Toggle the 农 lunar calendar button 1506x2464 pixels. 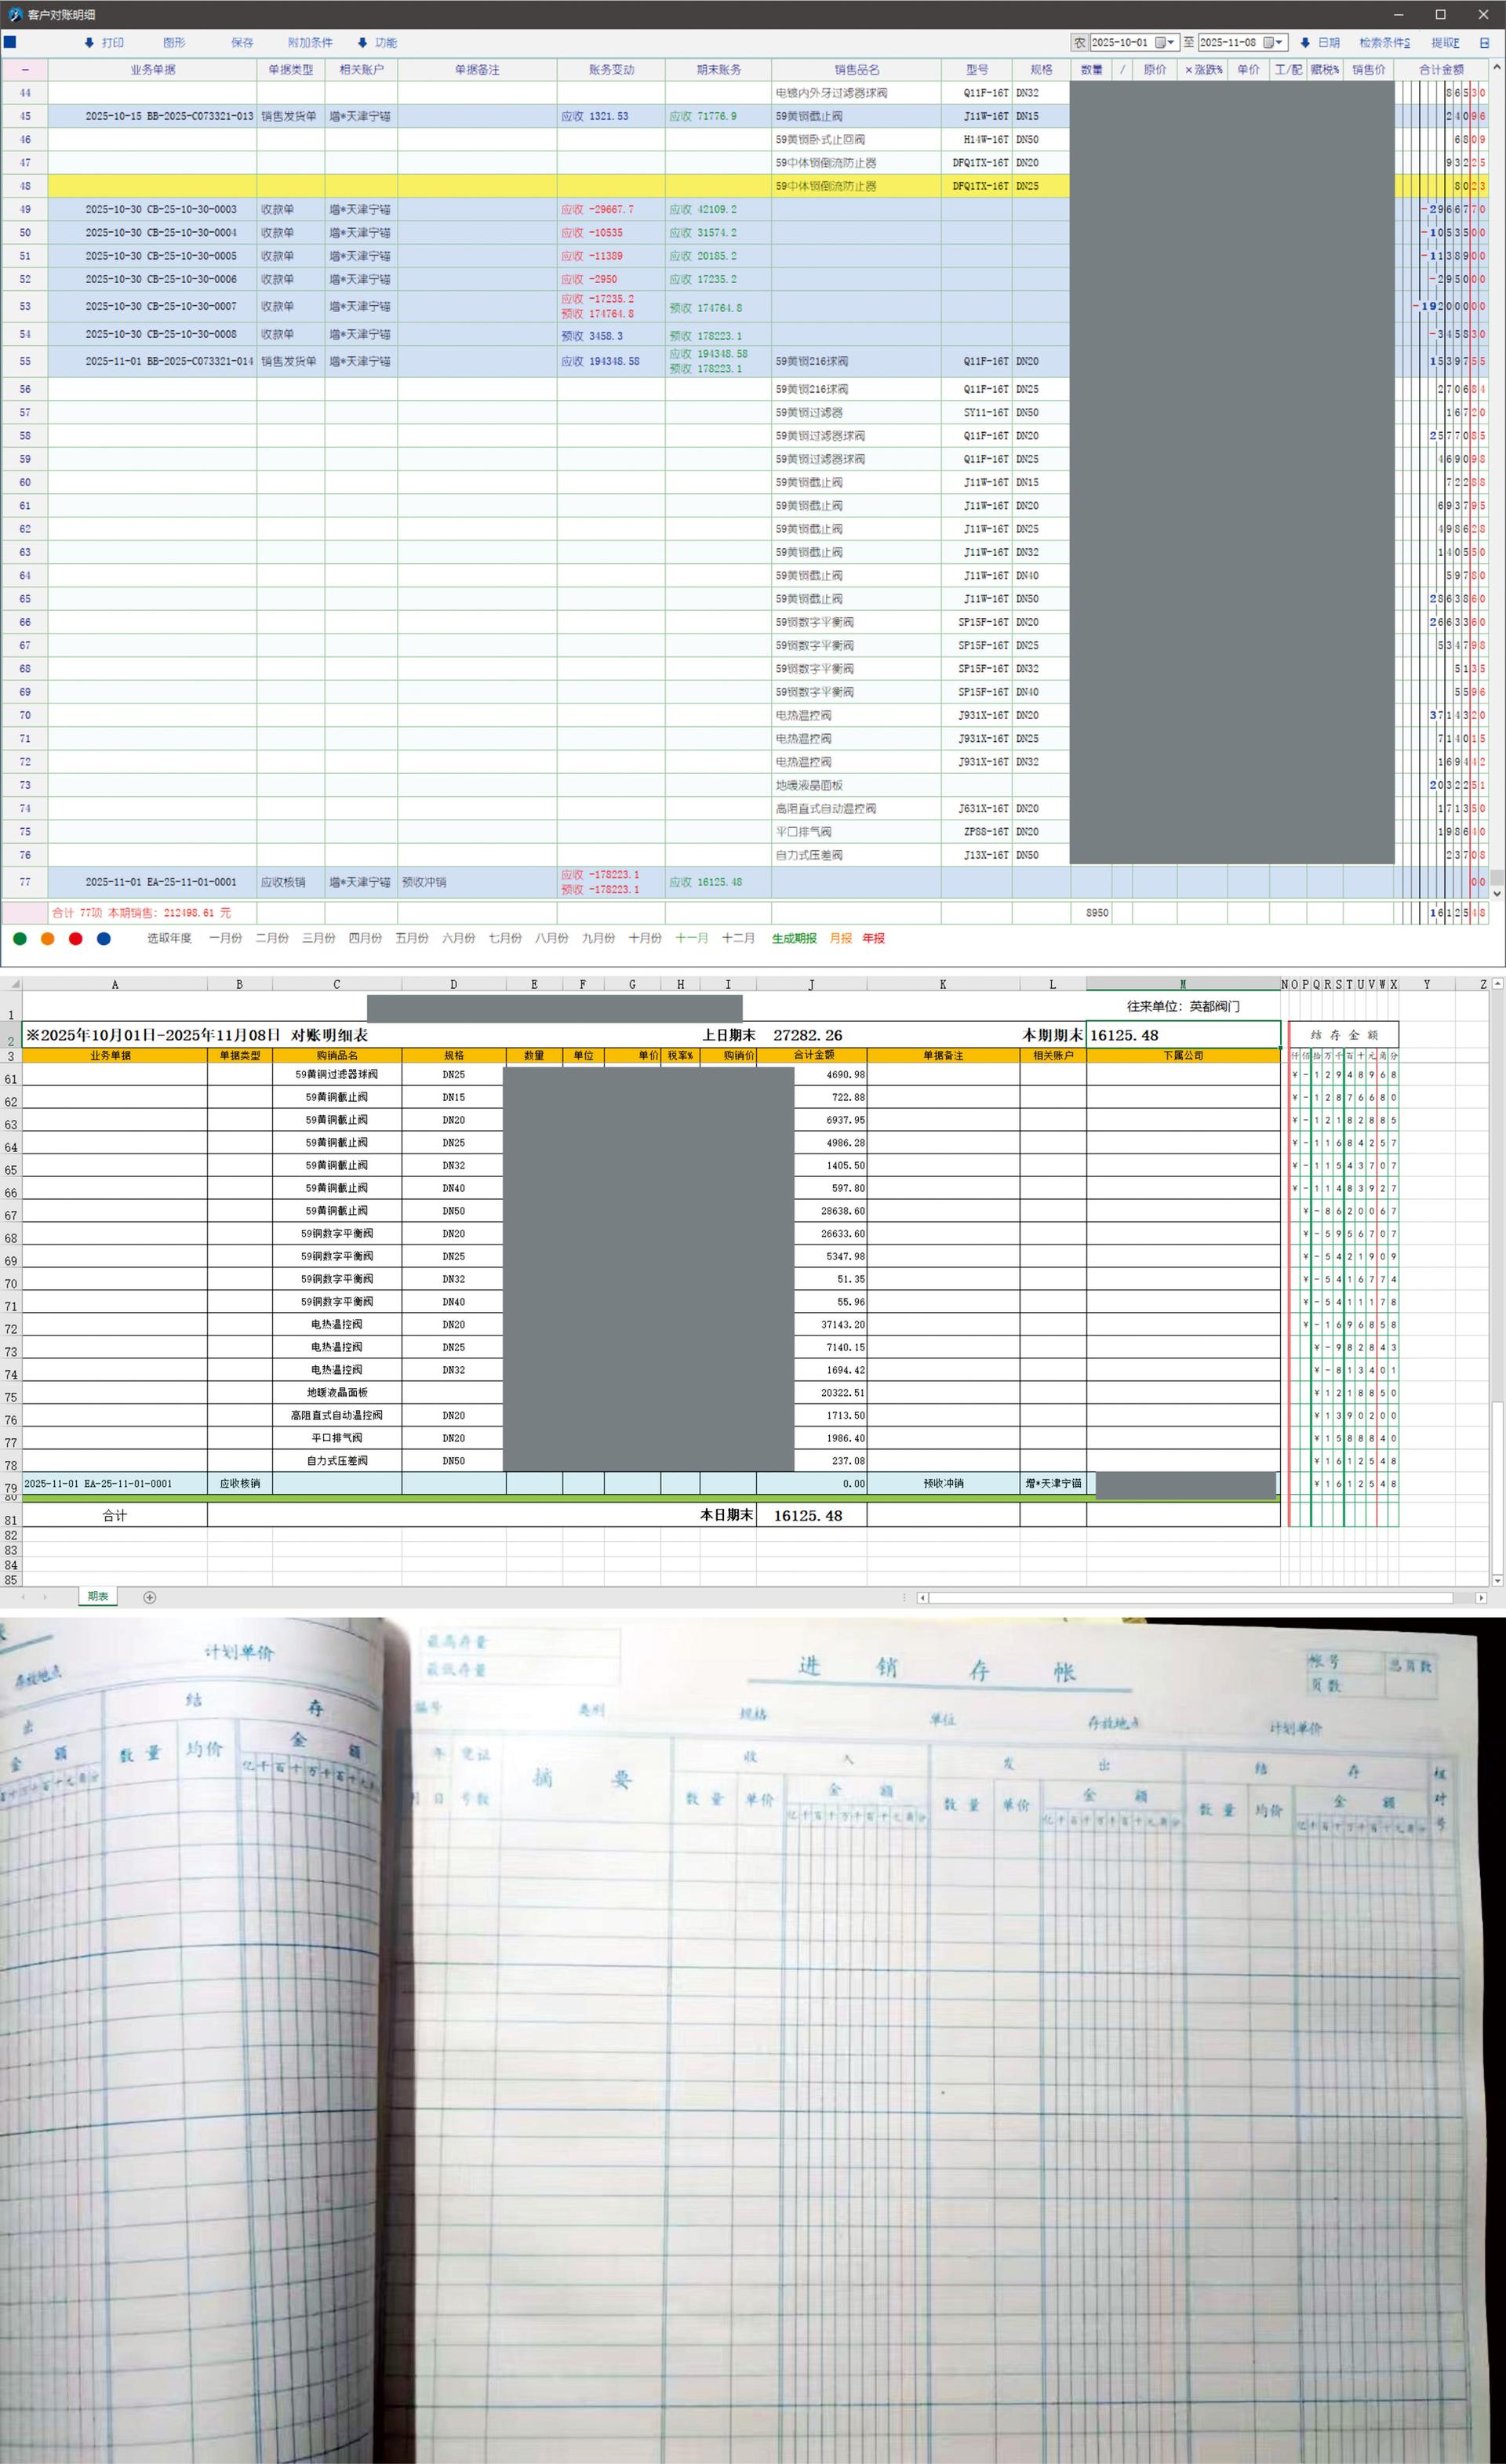1079,43
